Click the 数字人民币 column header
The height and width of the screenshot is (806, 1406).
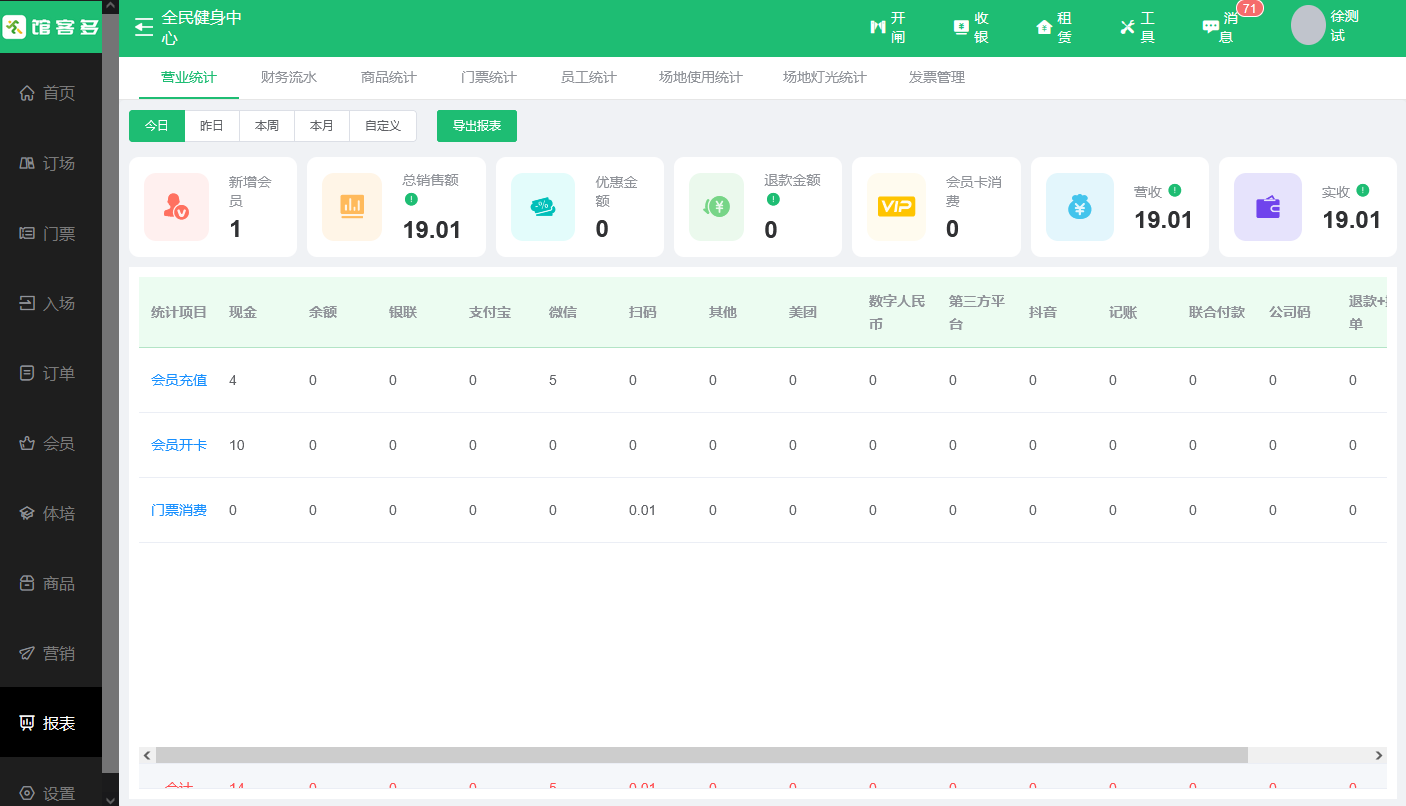coord(897,312)
